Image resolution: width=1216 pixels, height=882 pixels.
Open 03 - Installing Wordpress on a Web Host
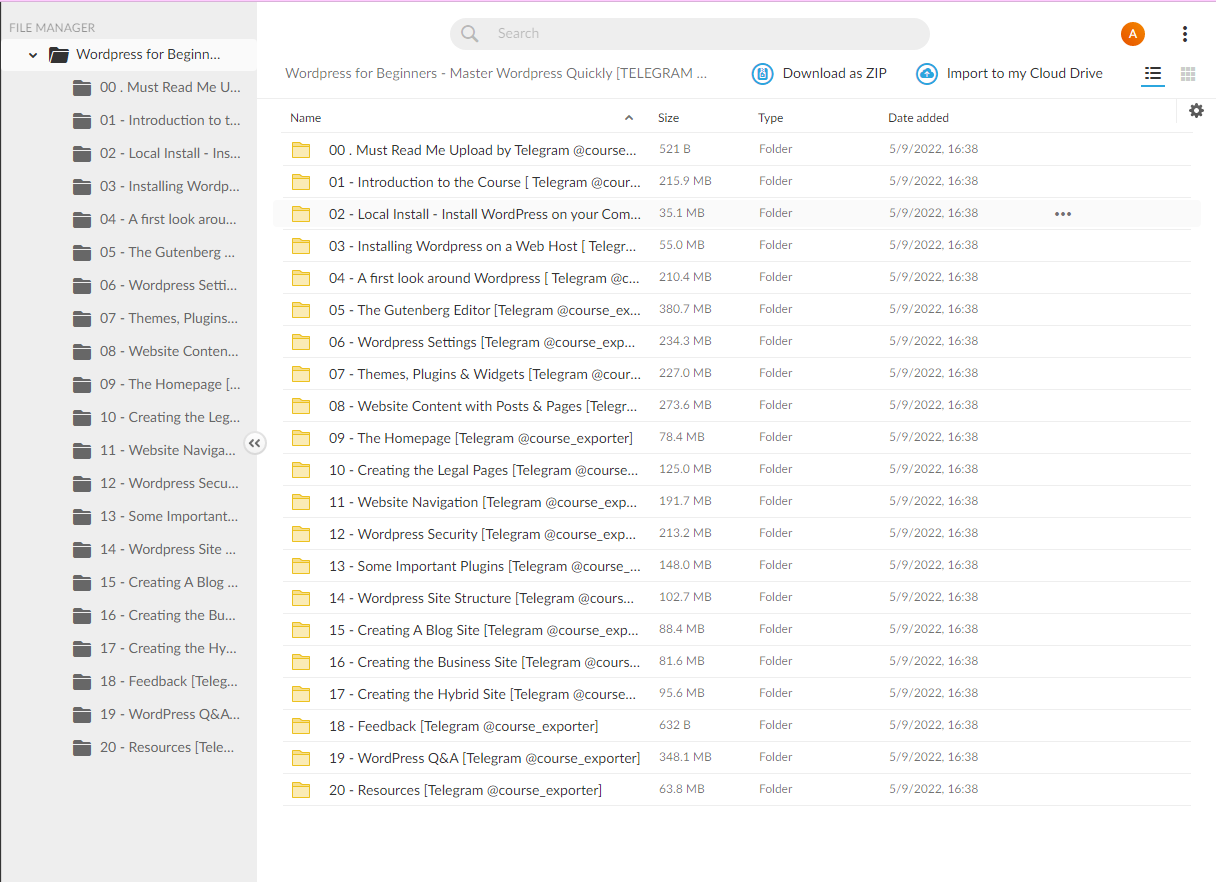click(x=736, y=246)
